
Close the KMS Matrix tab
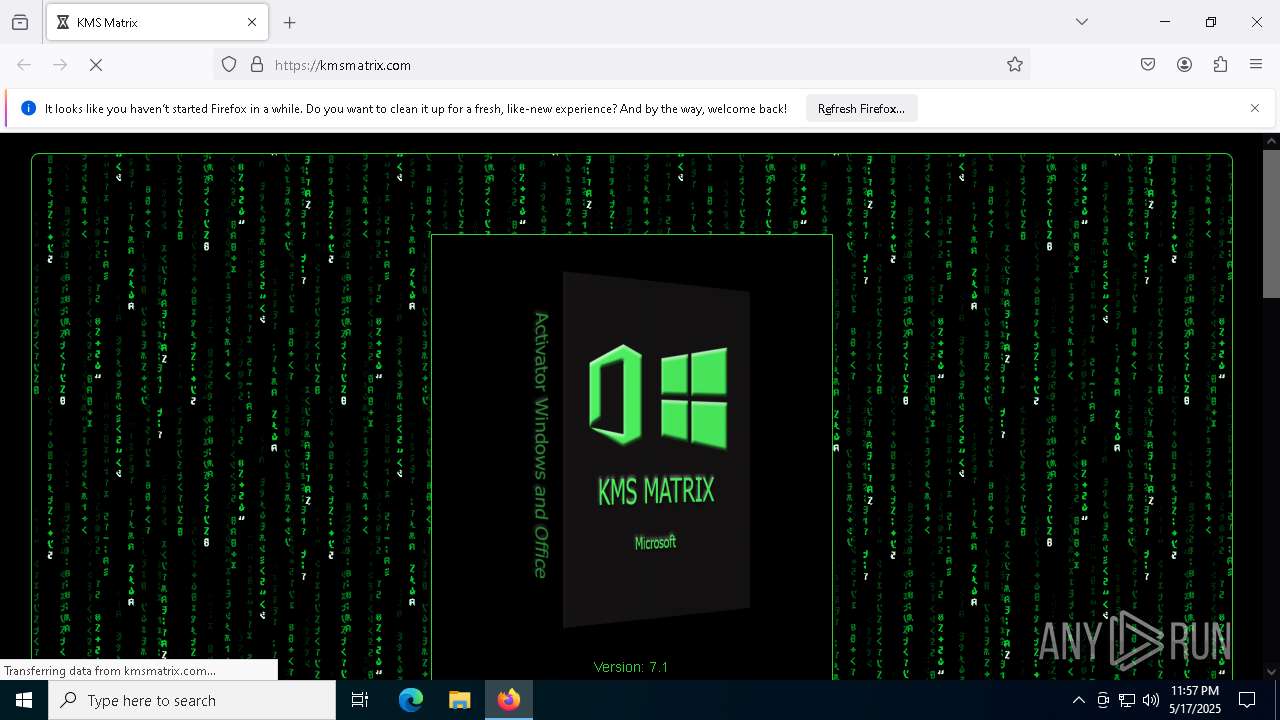pyautogui.click(x=252, y=22)
